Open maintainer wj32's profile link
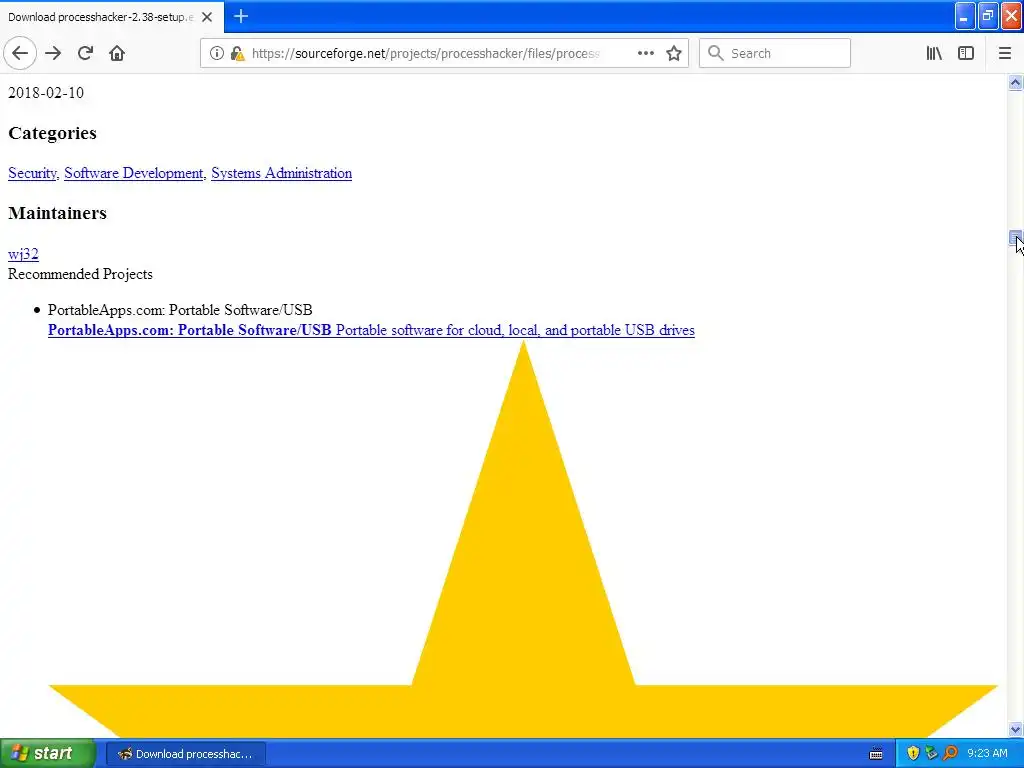This screenshot has width=1024, height=768. point(24,254)
